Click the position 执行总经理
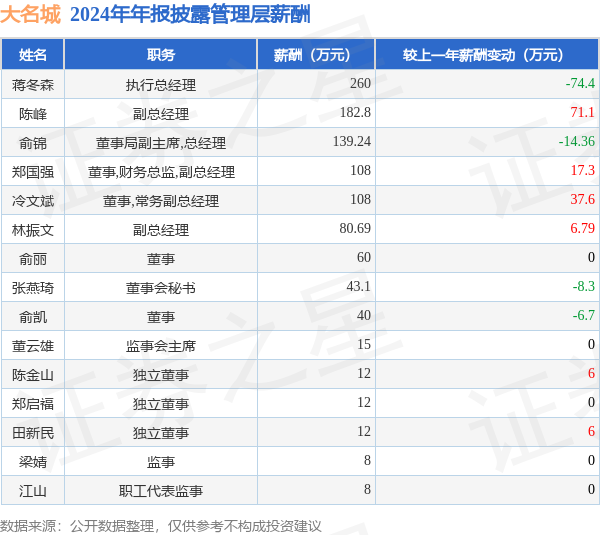The height and width of the screenshot is (535, 600). click(161, 85)
